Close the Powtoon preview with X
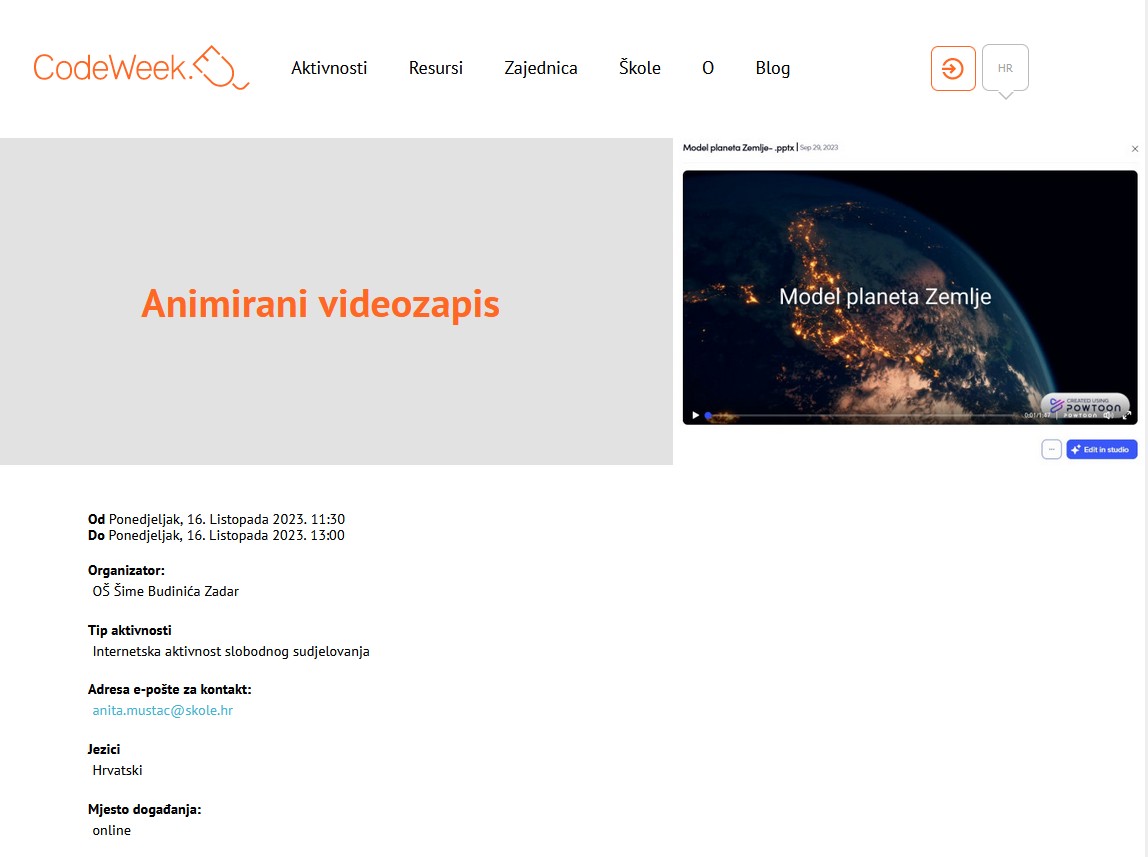 [x=1135, y=149]
